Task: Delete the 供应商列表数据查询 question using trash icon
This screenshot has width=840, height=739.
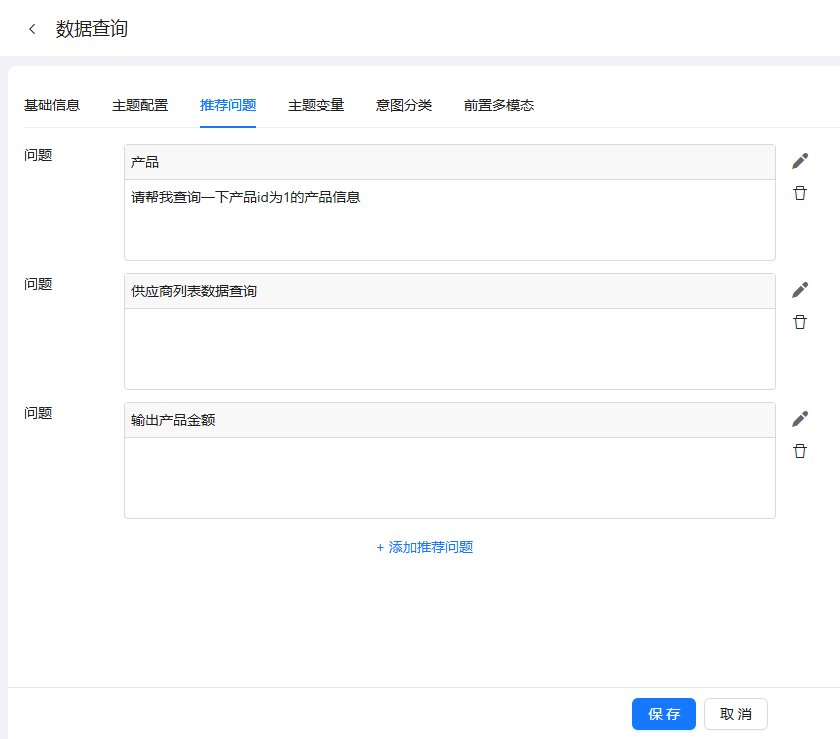Action: 800,322
